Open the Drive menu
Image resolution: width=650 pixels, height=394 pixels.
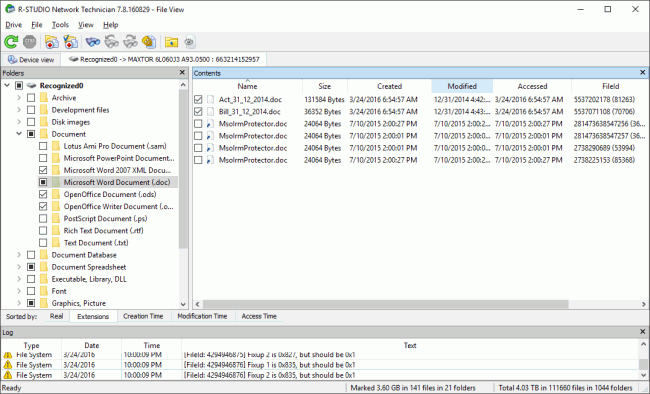13,25
